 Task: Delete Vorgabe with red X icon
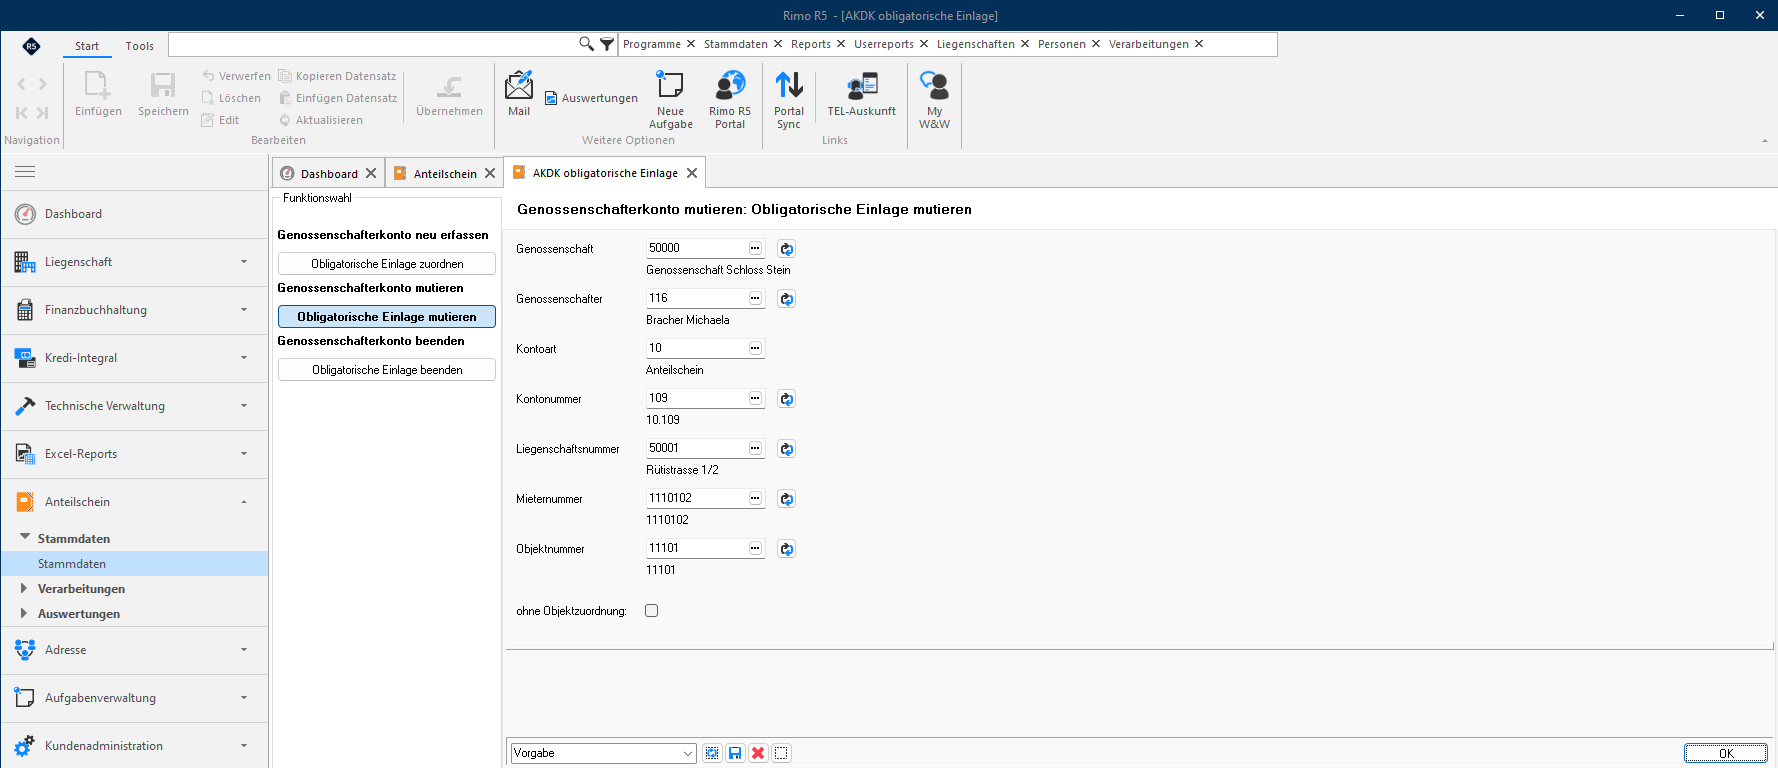[x=758, y=753]
